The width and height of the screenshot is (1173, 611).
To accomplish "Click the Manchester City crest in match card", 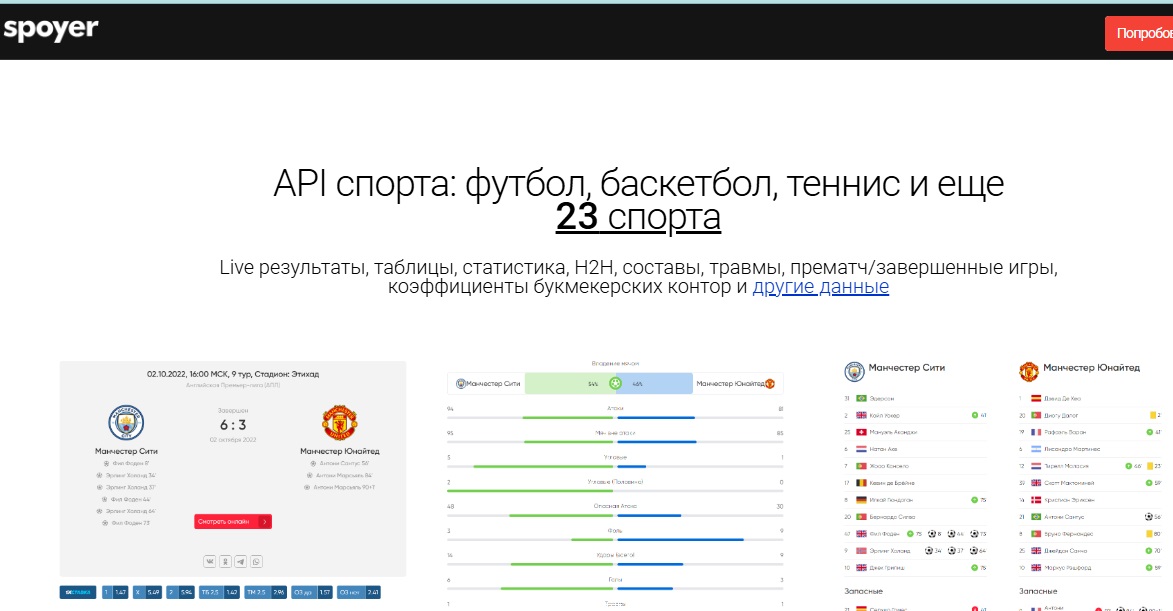I will (x=126, y=423).
